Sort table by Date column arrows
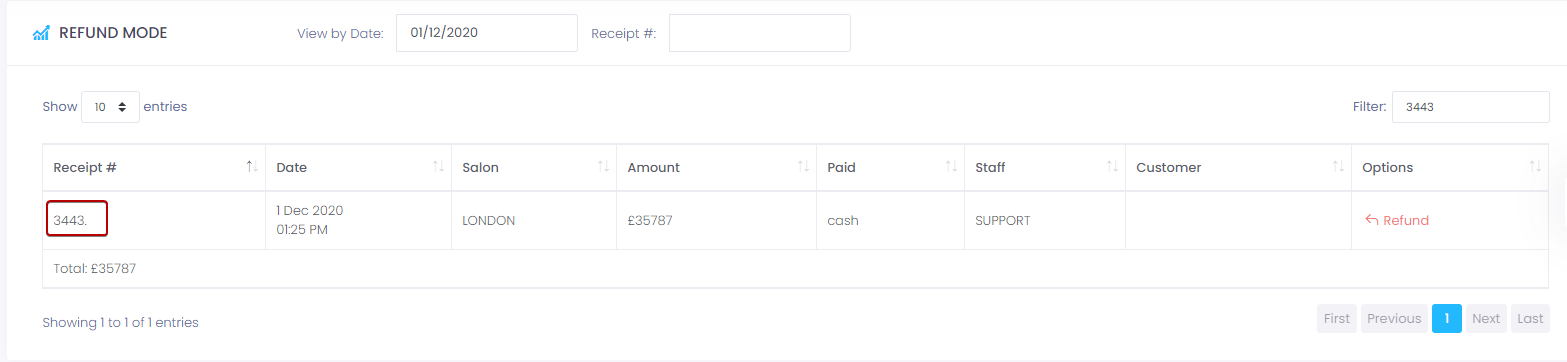This screenshot has width=1567, height=362. pyautogui.click(x=438, y=167)
